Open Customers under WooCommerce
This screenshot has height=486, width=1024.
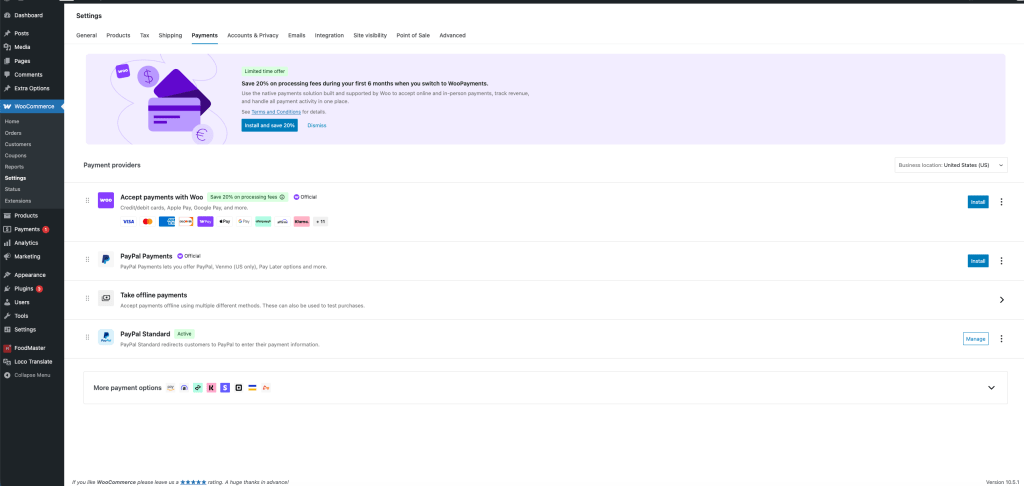tap(18, 144)
